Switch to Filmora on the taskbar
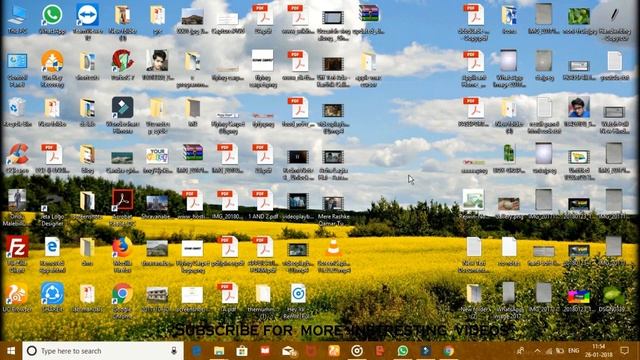 click(426, 351)
